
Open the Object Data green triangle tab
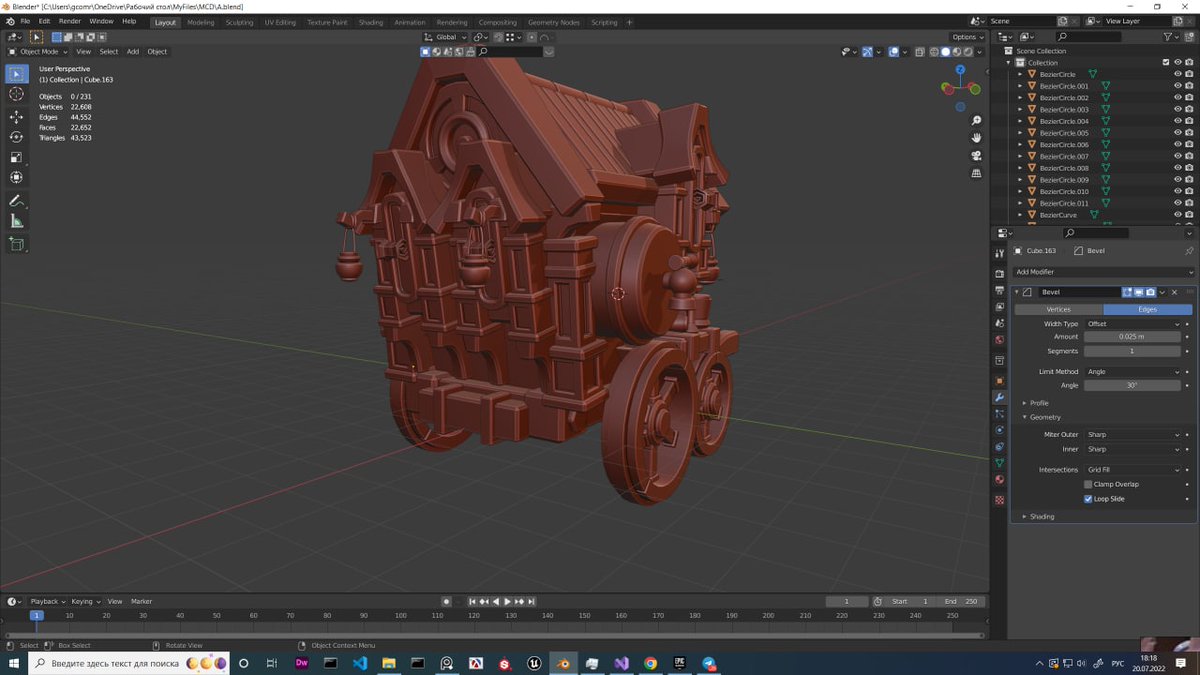click(999, 463)
